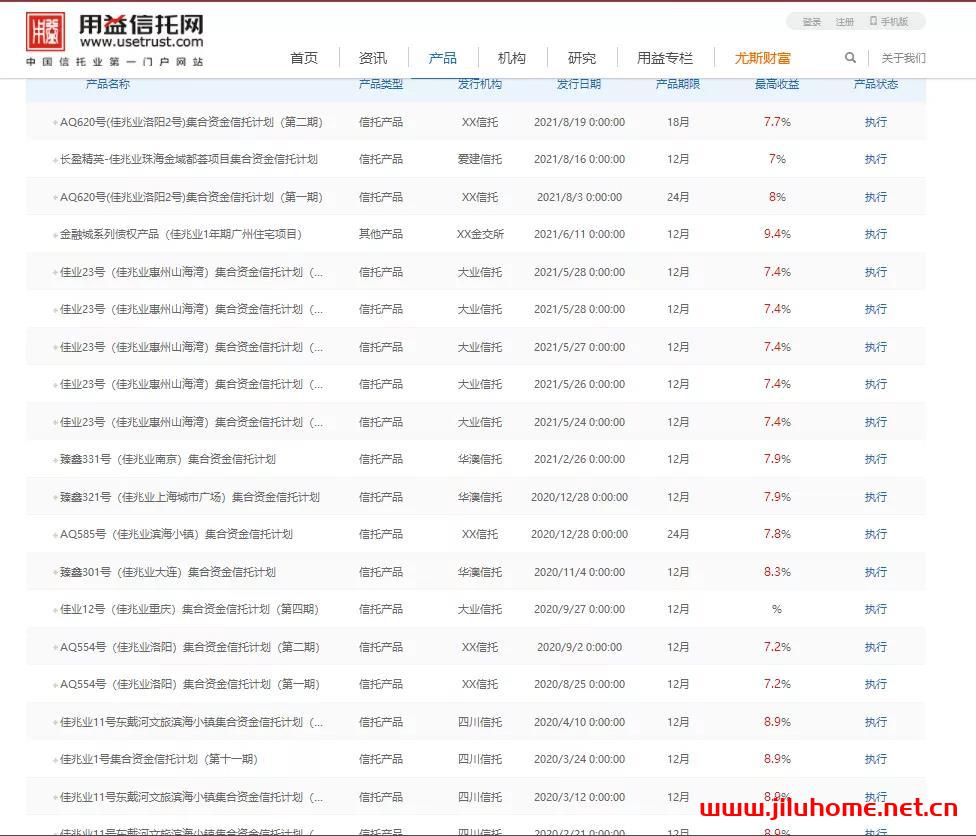Open the 机构 section
976x836 pixels.
click(512, 58)
